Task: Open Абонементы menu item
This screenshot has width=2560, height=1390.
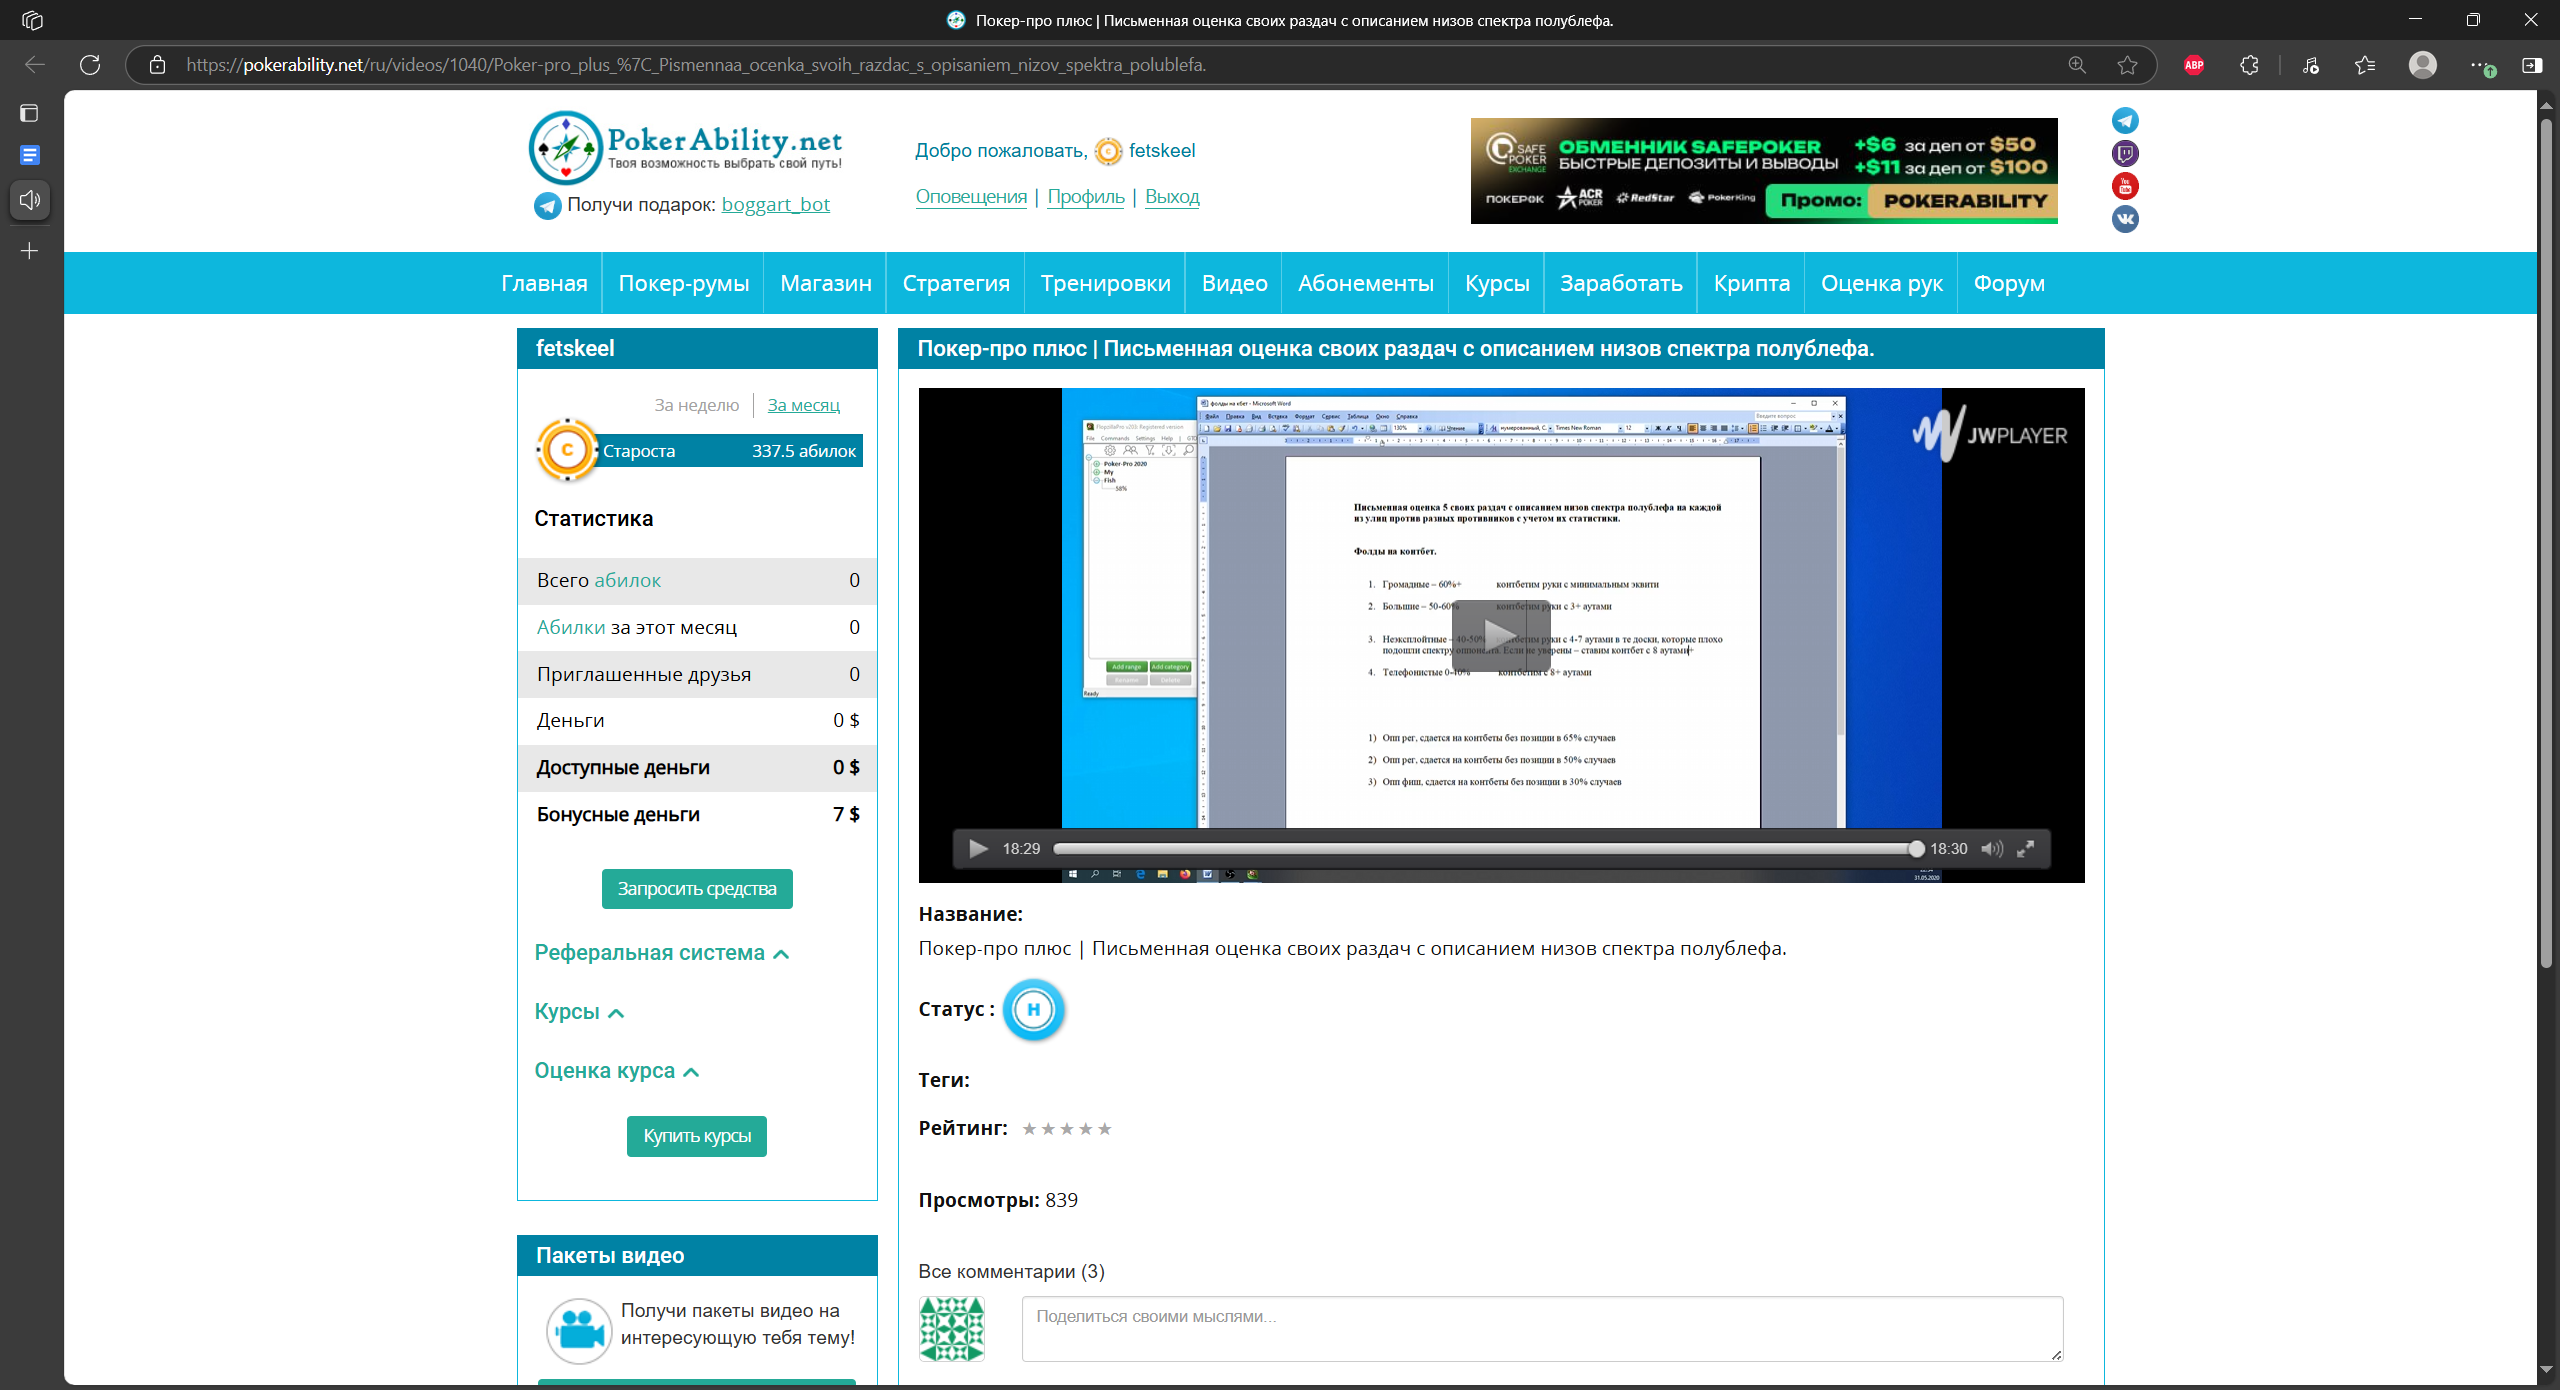Action: click(1366, 283)
